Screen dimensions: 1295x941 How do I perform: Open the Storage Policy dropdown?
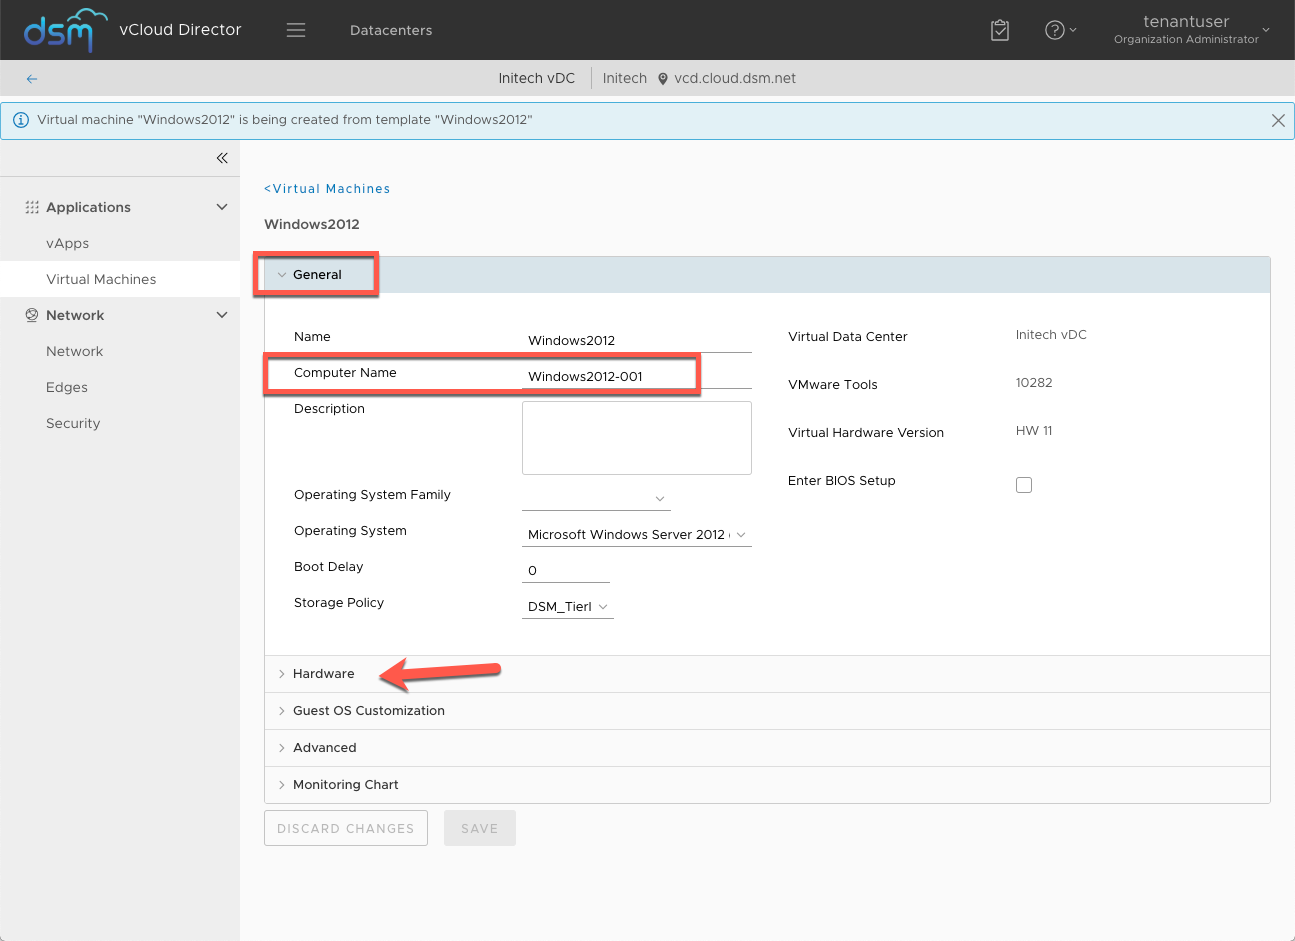click(568, 607)
